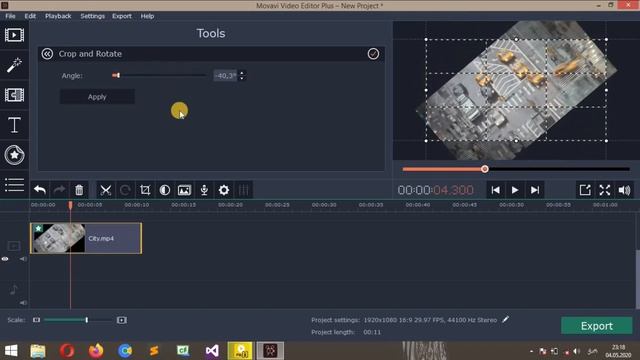Image resolution: width=640 pixels, height=360 pixels.
Task: Open the More tools list tab
Action: (14, 185)
